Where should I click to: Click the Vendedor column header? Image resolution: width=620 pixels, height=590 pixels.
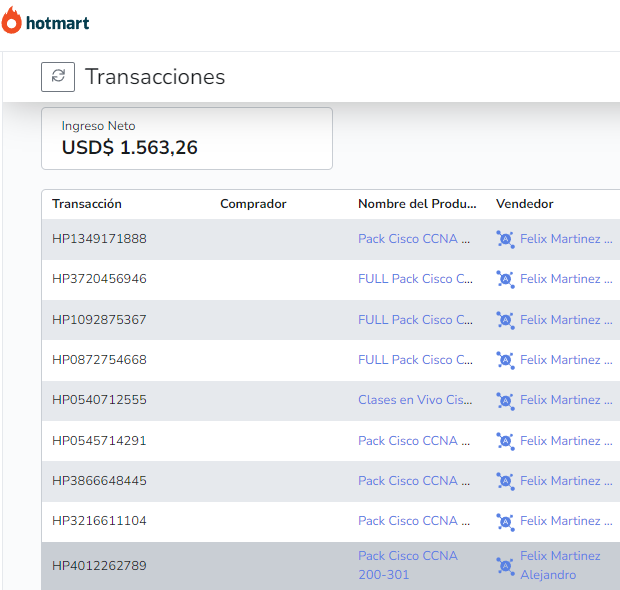point(525,204)
